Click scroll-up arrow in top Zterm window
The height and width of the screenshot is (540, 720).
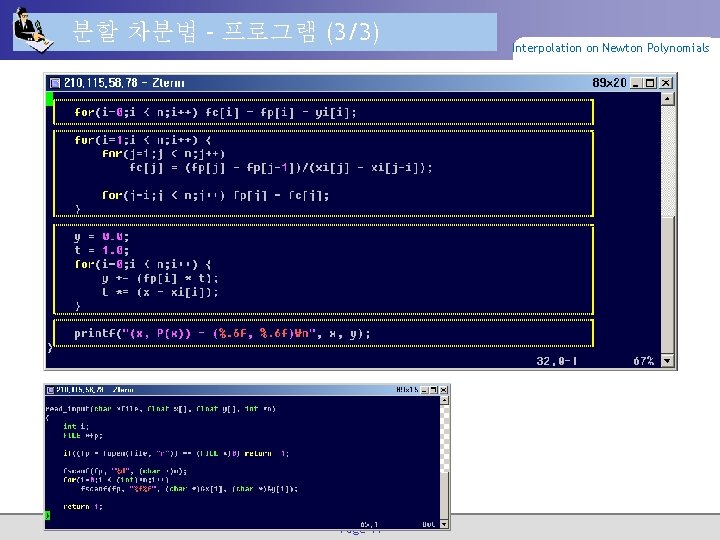tap(667, 99)
